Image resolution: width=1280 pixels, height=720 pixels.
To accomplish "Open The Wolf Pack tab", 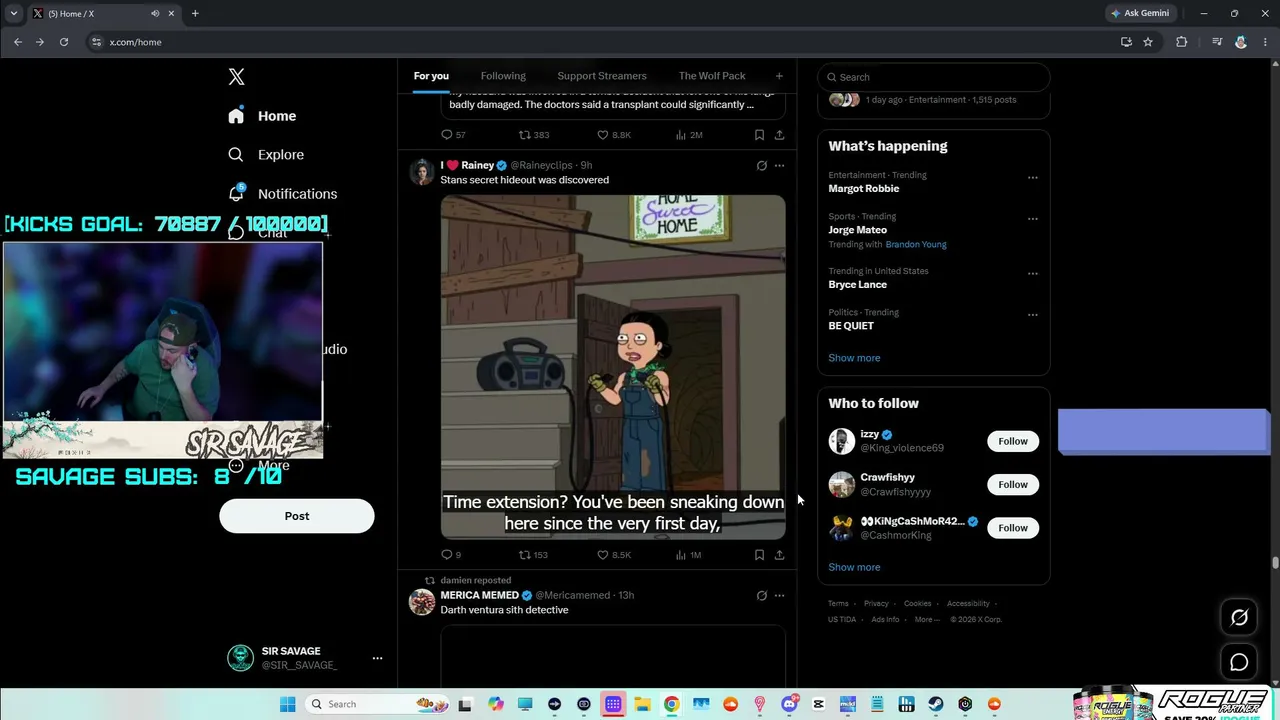I will pyautogui.click(x=712, y=76).
